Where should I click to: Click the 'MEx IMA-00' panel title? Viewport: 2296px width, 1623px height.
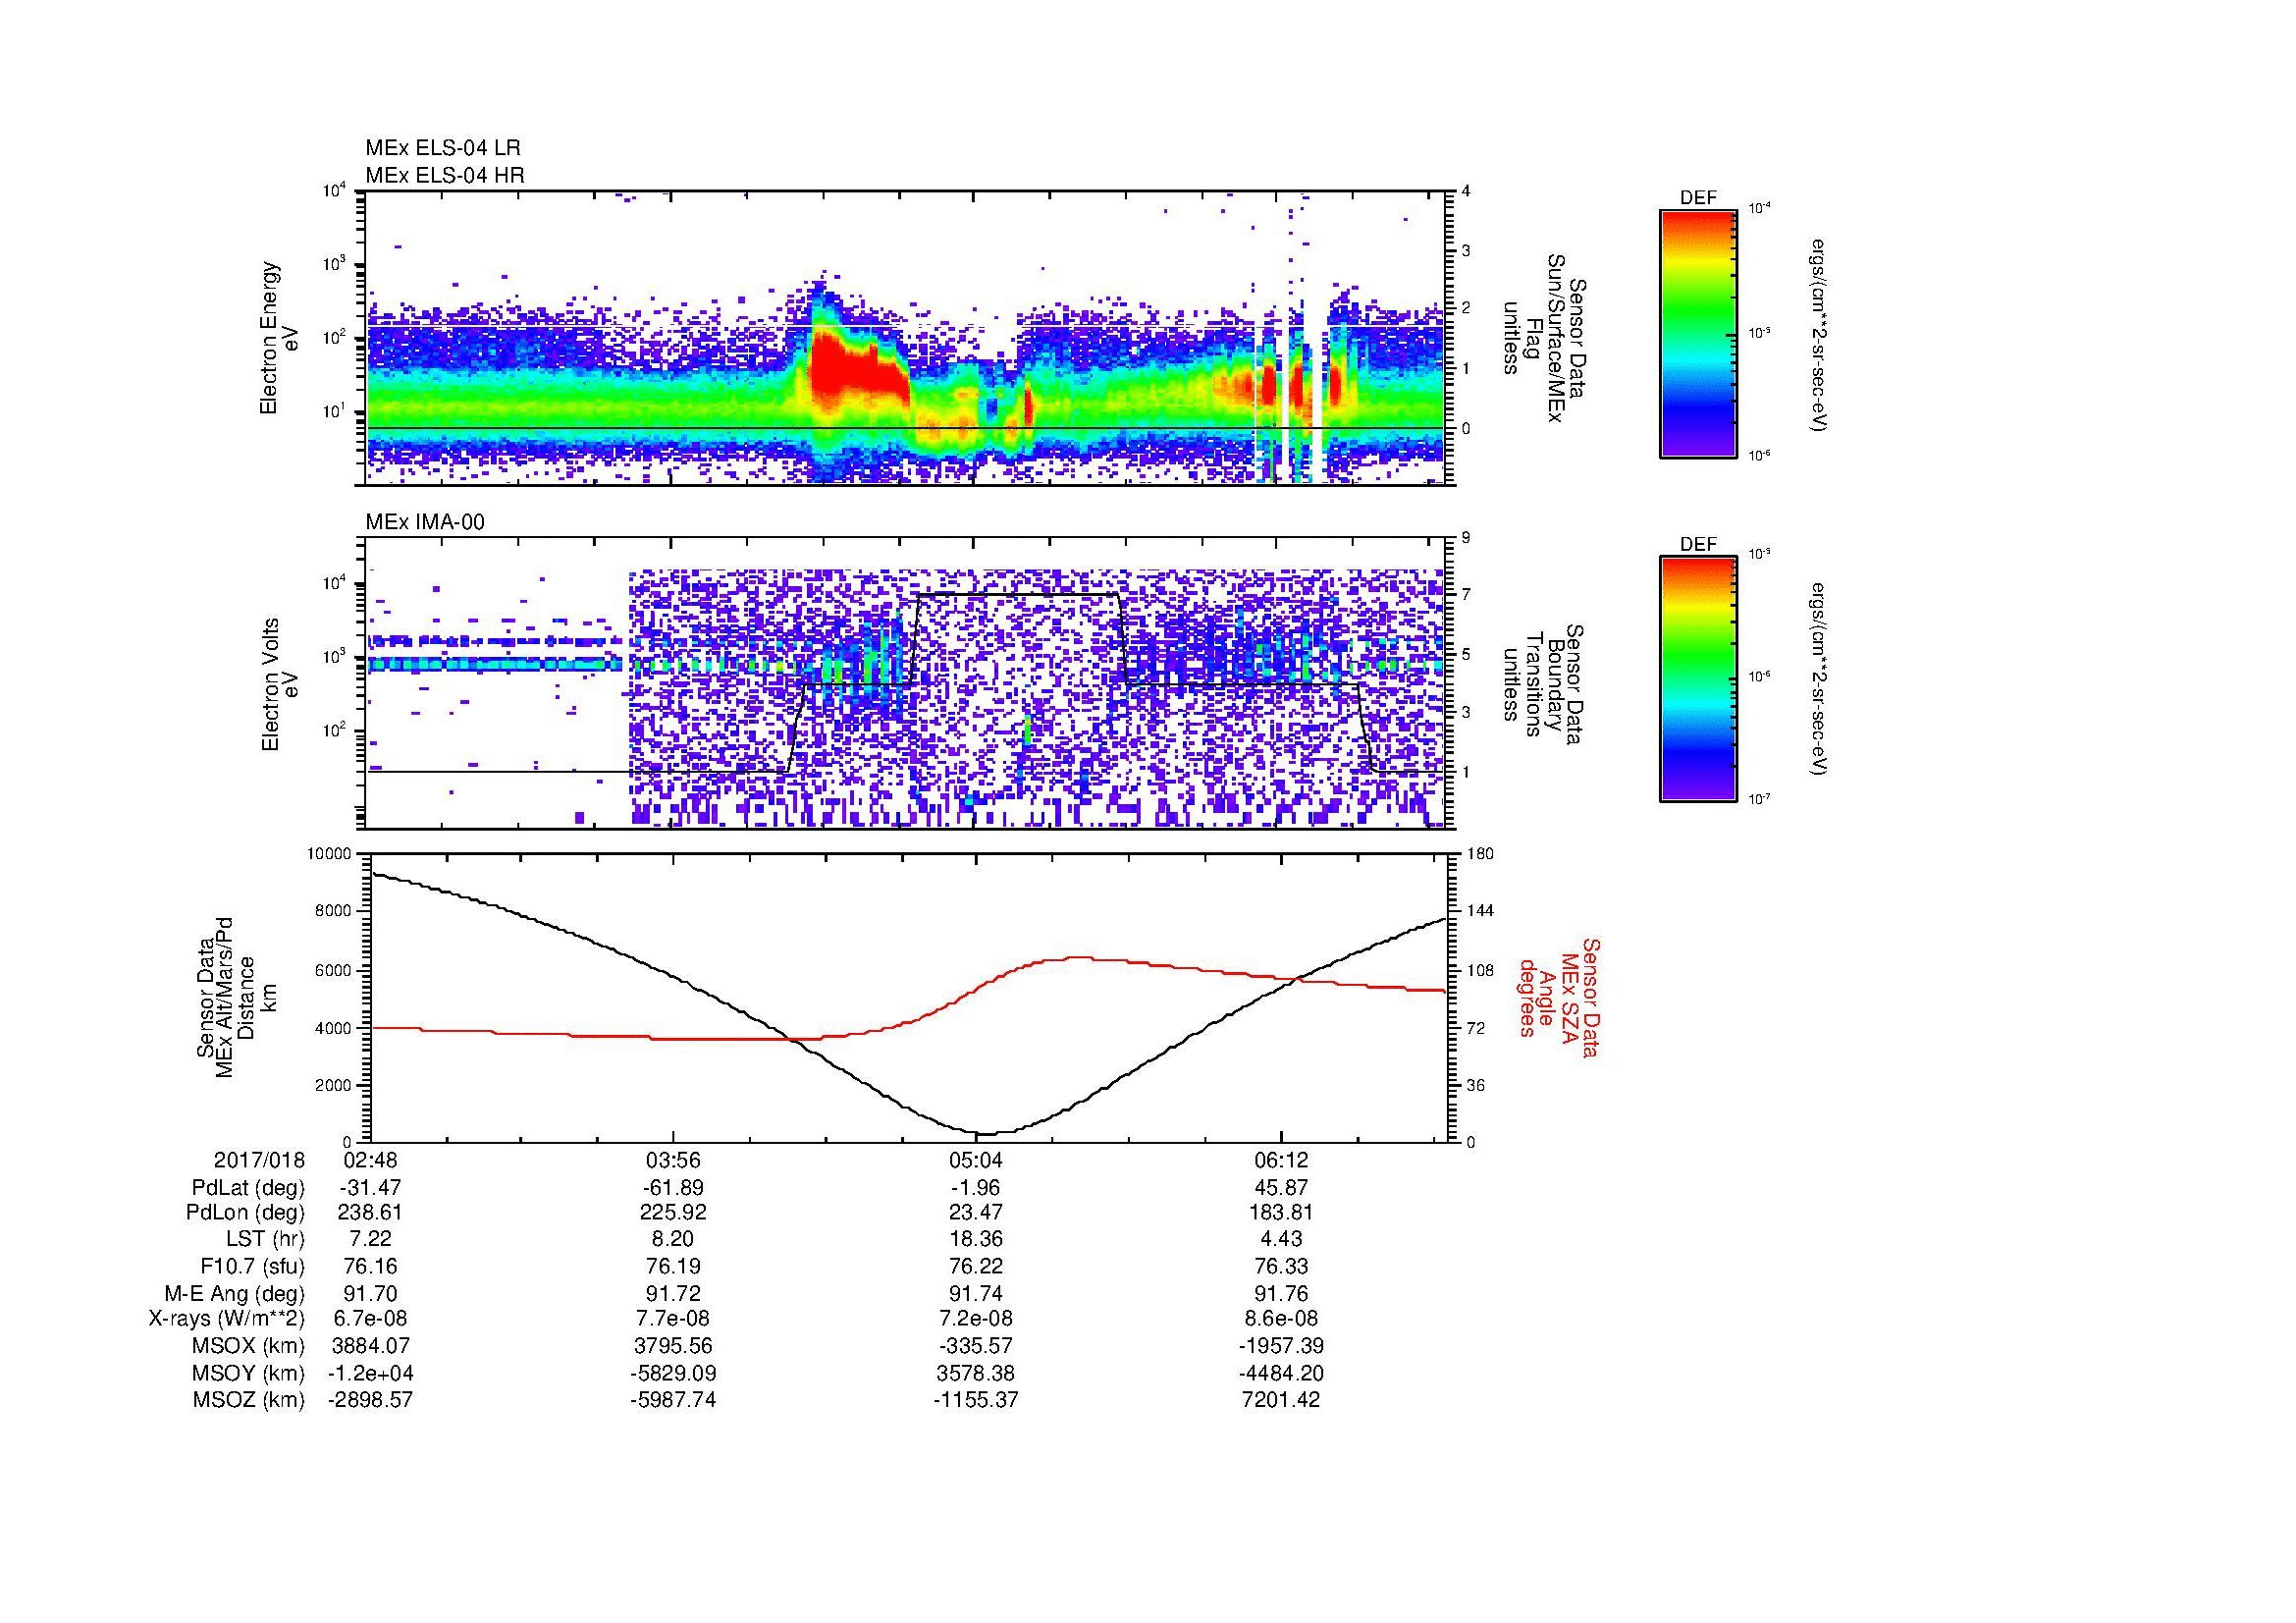pyautogui.click(x=425, y=522)
